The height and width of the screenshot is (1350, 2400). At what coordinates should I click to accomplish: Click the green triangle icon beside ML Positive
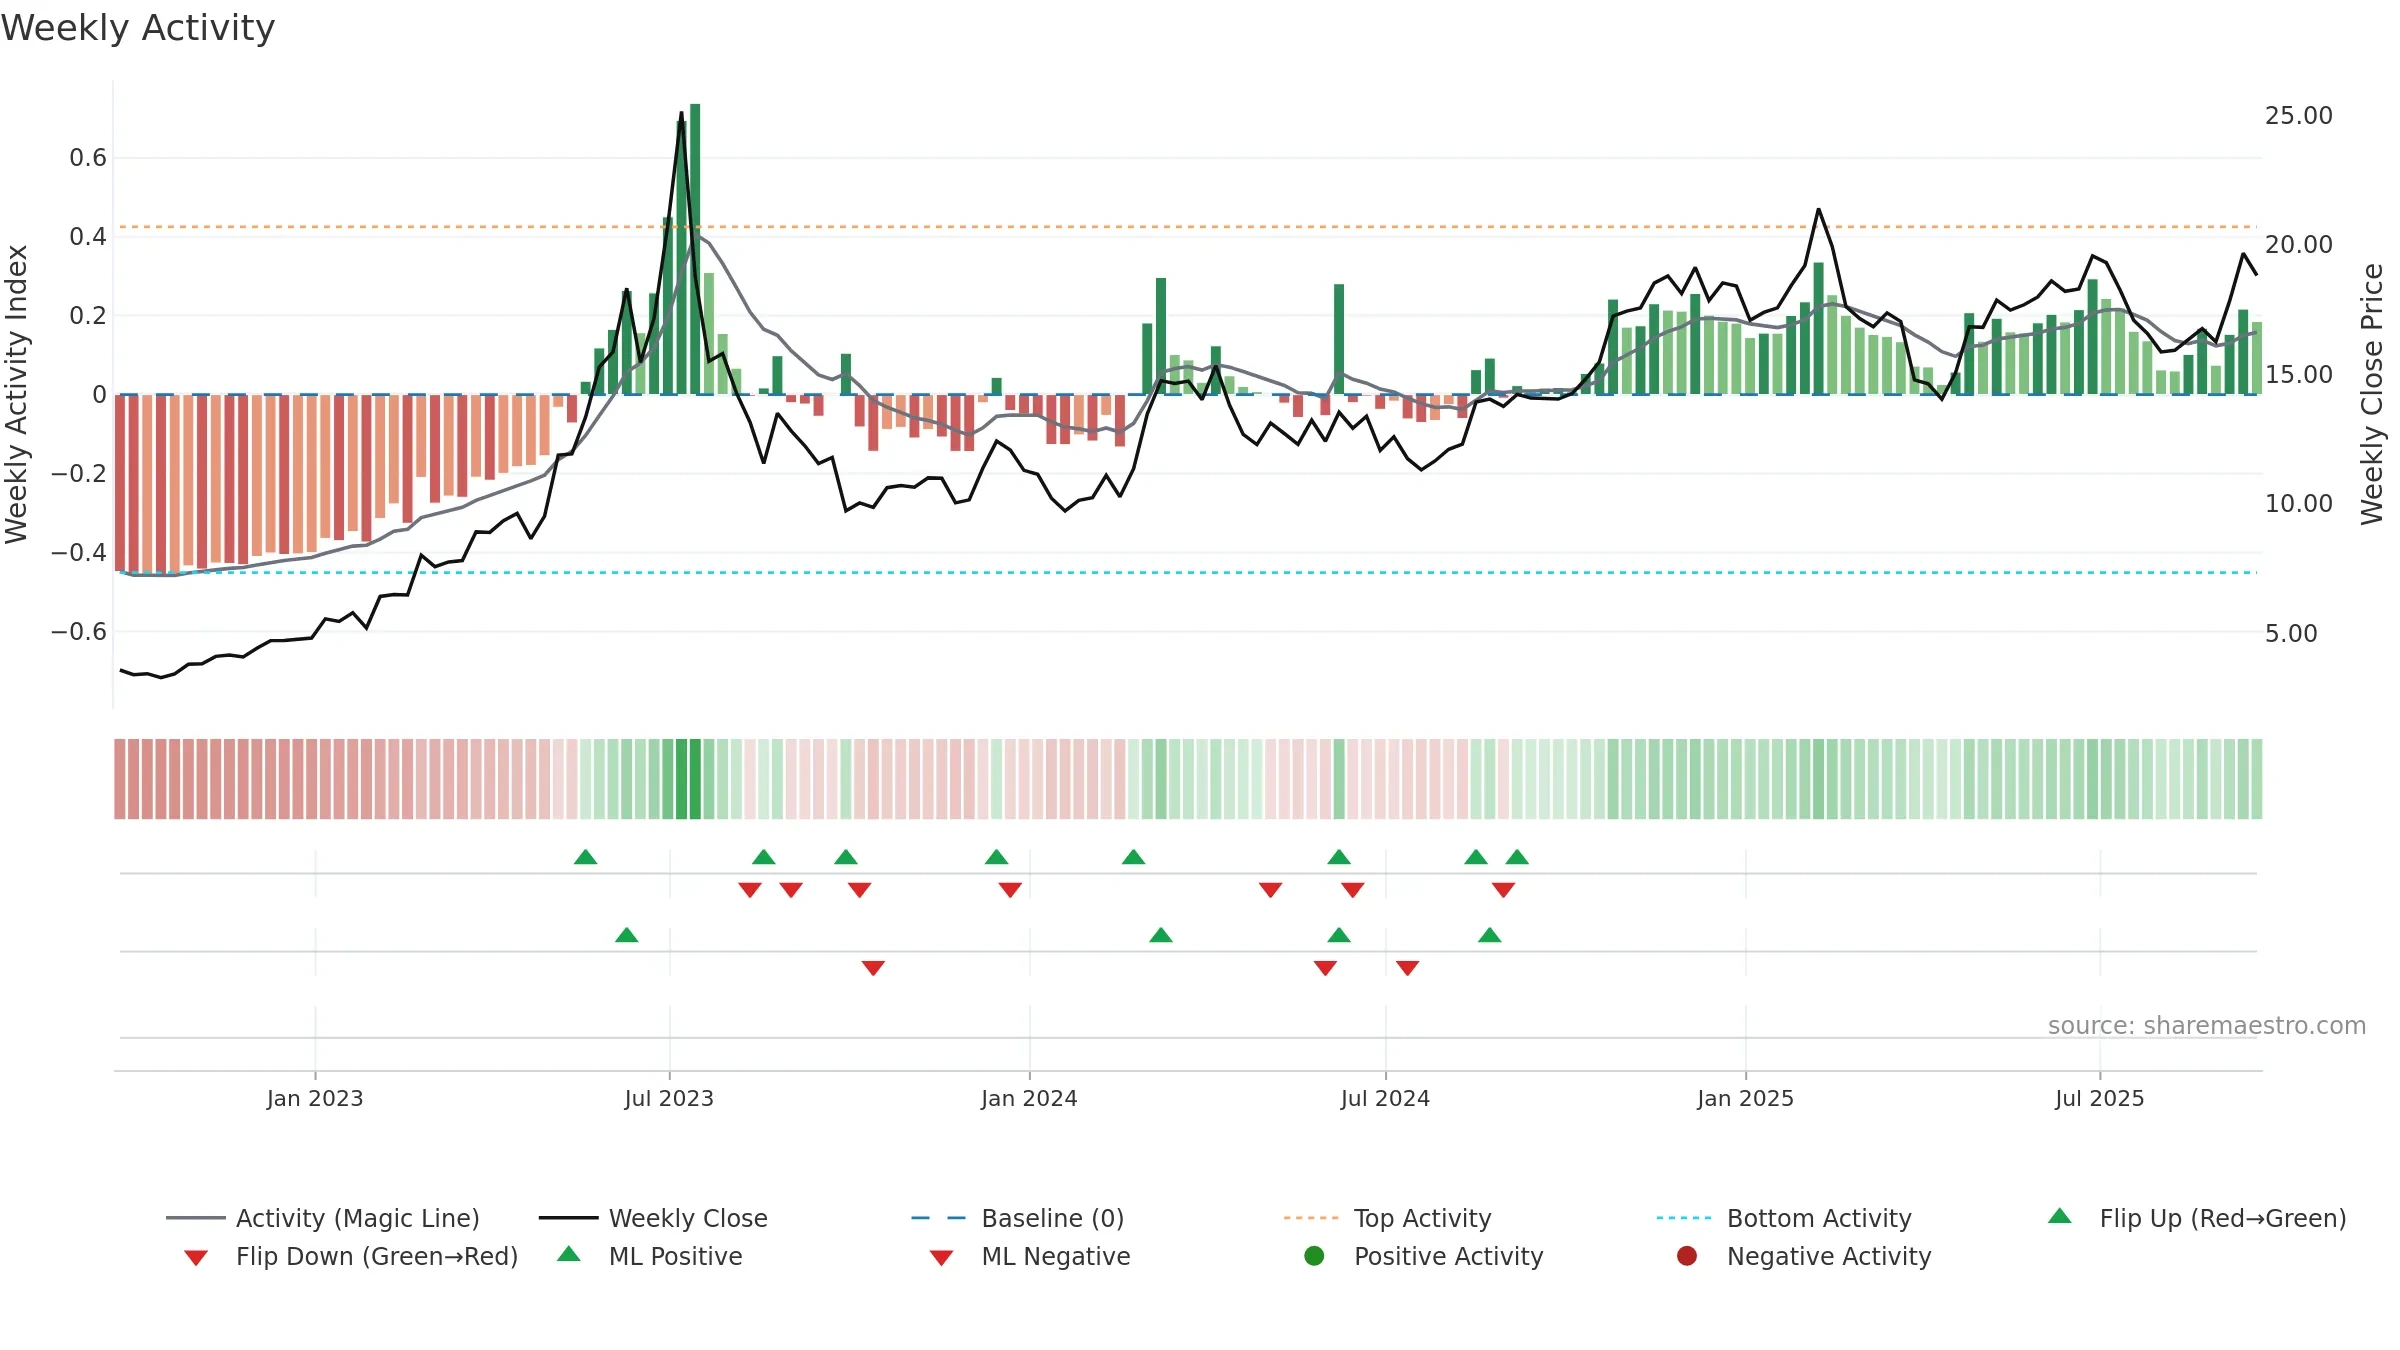pos(569,1254)
